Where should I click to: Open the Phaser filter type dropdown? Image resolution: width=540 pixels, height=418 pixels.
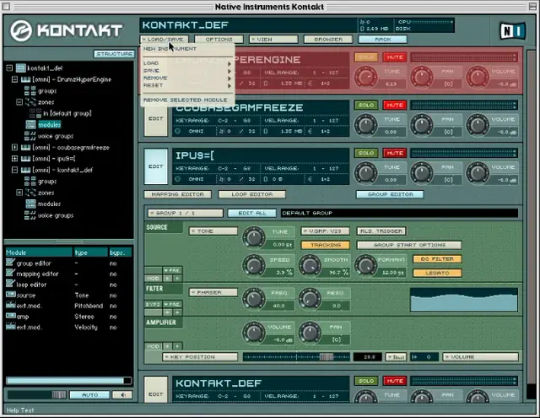(x=214, y=292)
